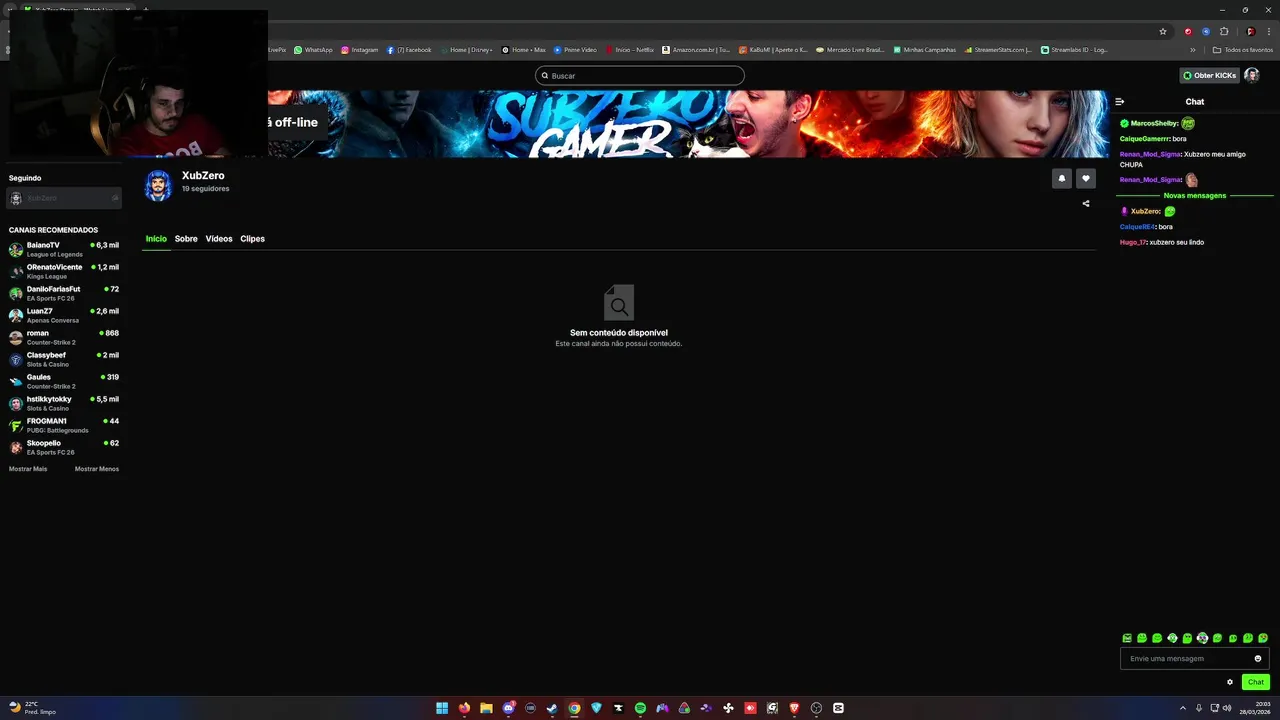1280x720 pixels.
Task: Show hidden system tray icons
Action: [x=1182, y=708]
